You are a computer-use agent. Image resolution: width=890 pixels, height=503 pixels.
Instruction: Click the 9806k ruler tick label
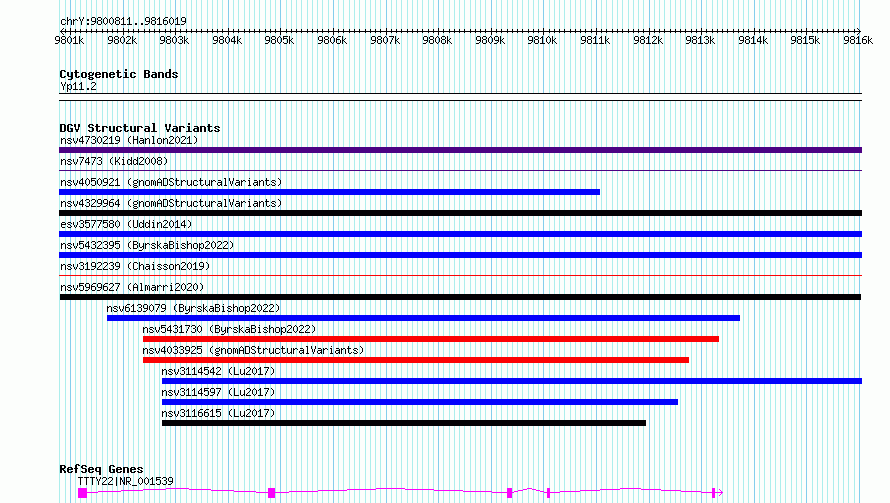tap(332, 40)
